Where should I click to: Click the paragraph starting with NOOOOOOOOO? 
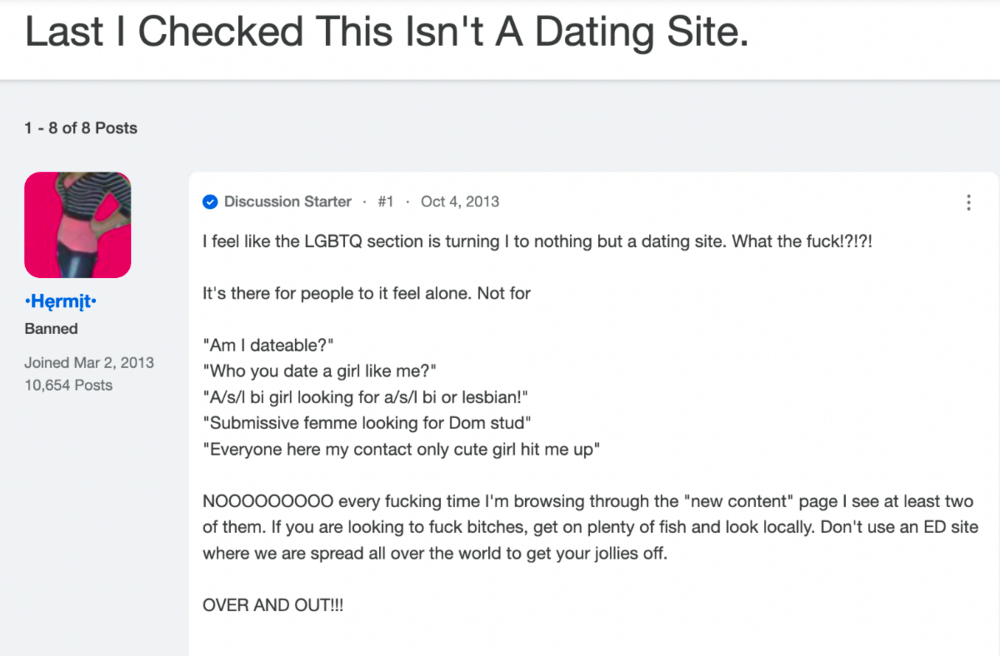tap(591, 527)
